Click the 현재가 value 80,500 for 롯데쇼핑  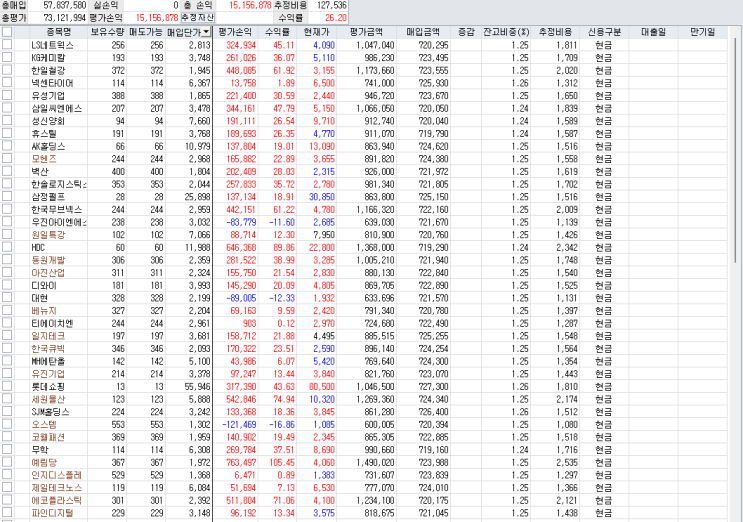[322, 386]
